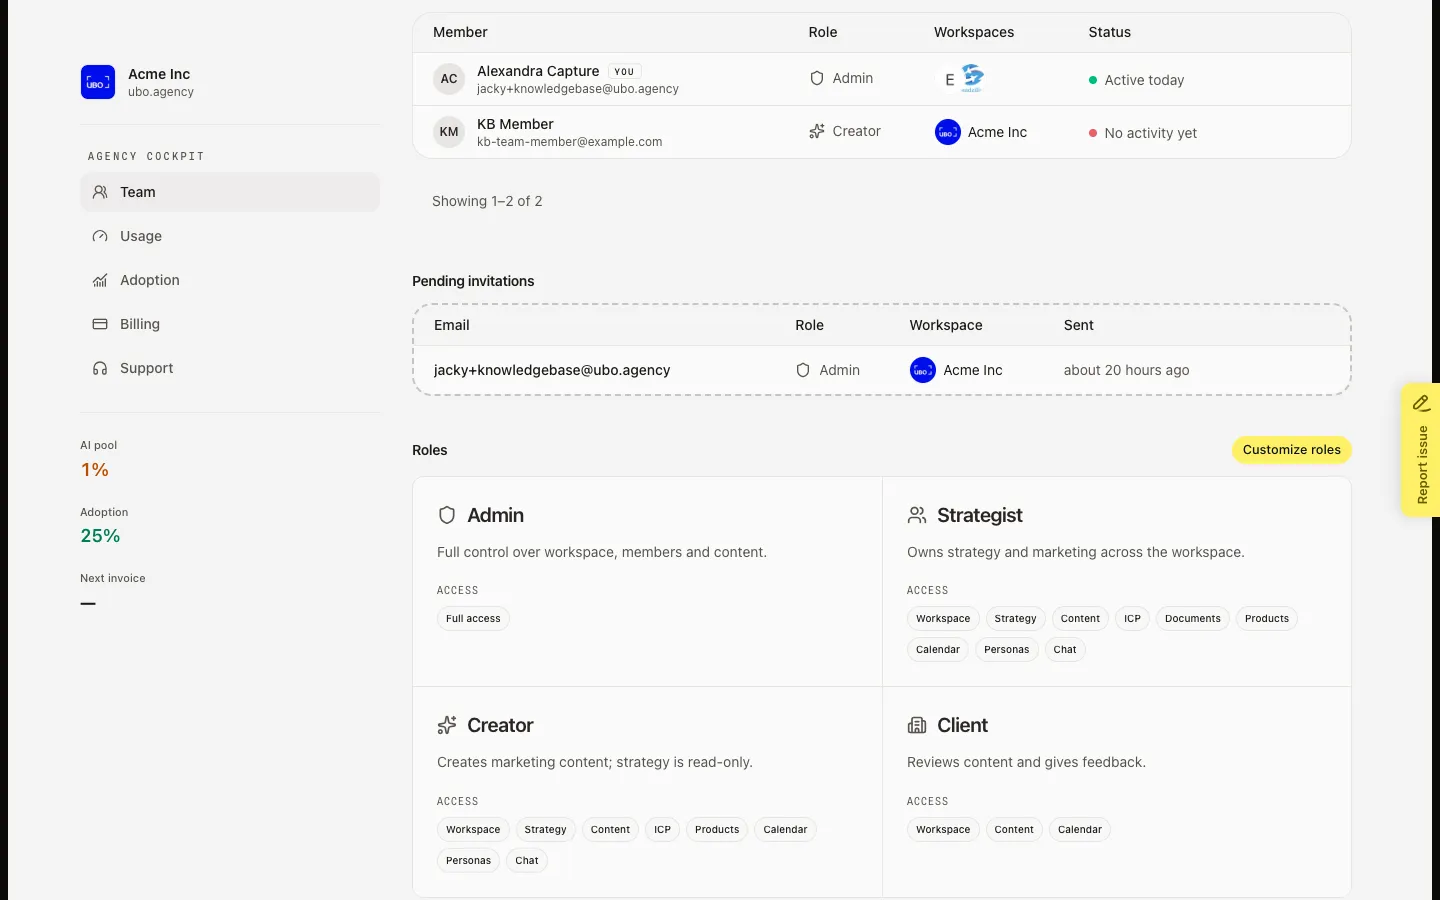Click the Content tag under Client role
1440x900 pixels.
[1014, 830]
